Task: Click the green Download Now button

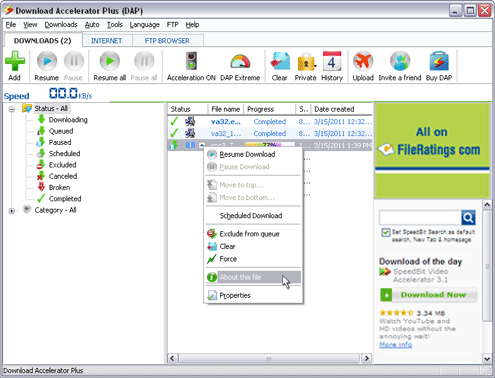Action: point(429,295)
